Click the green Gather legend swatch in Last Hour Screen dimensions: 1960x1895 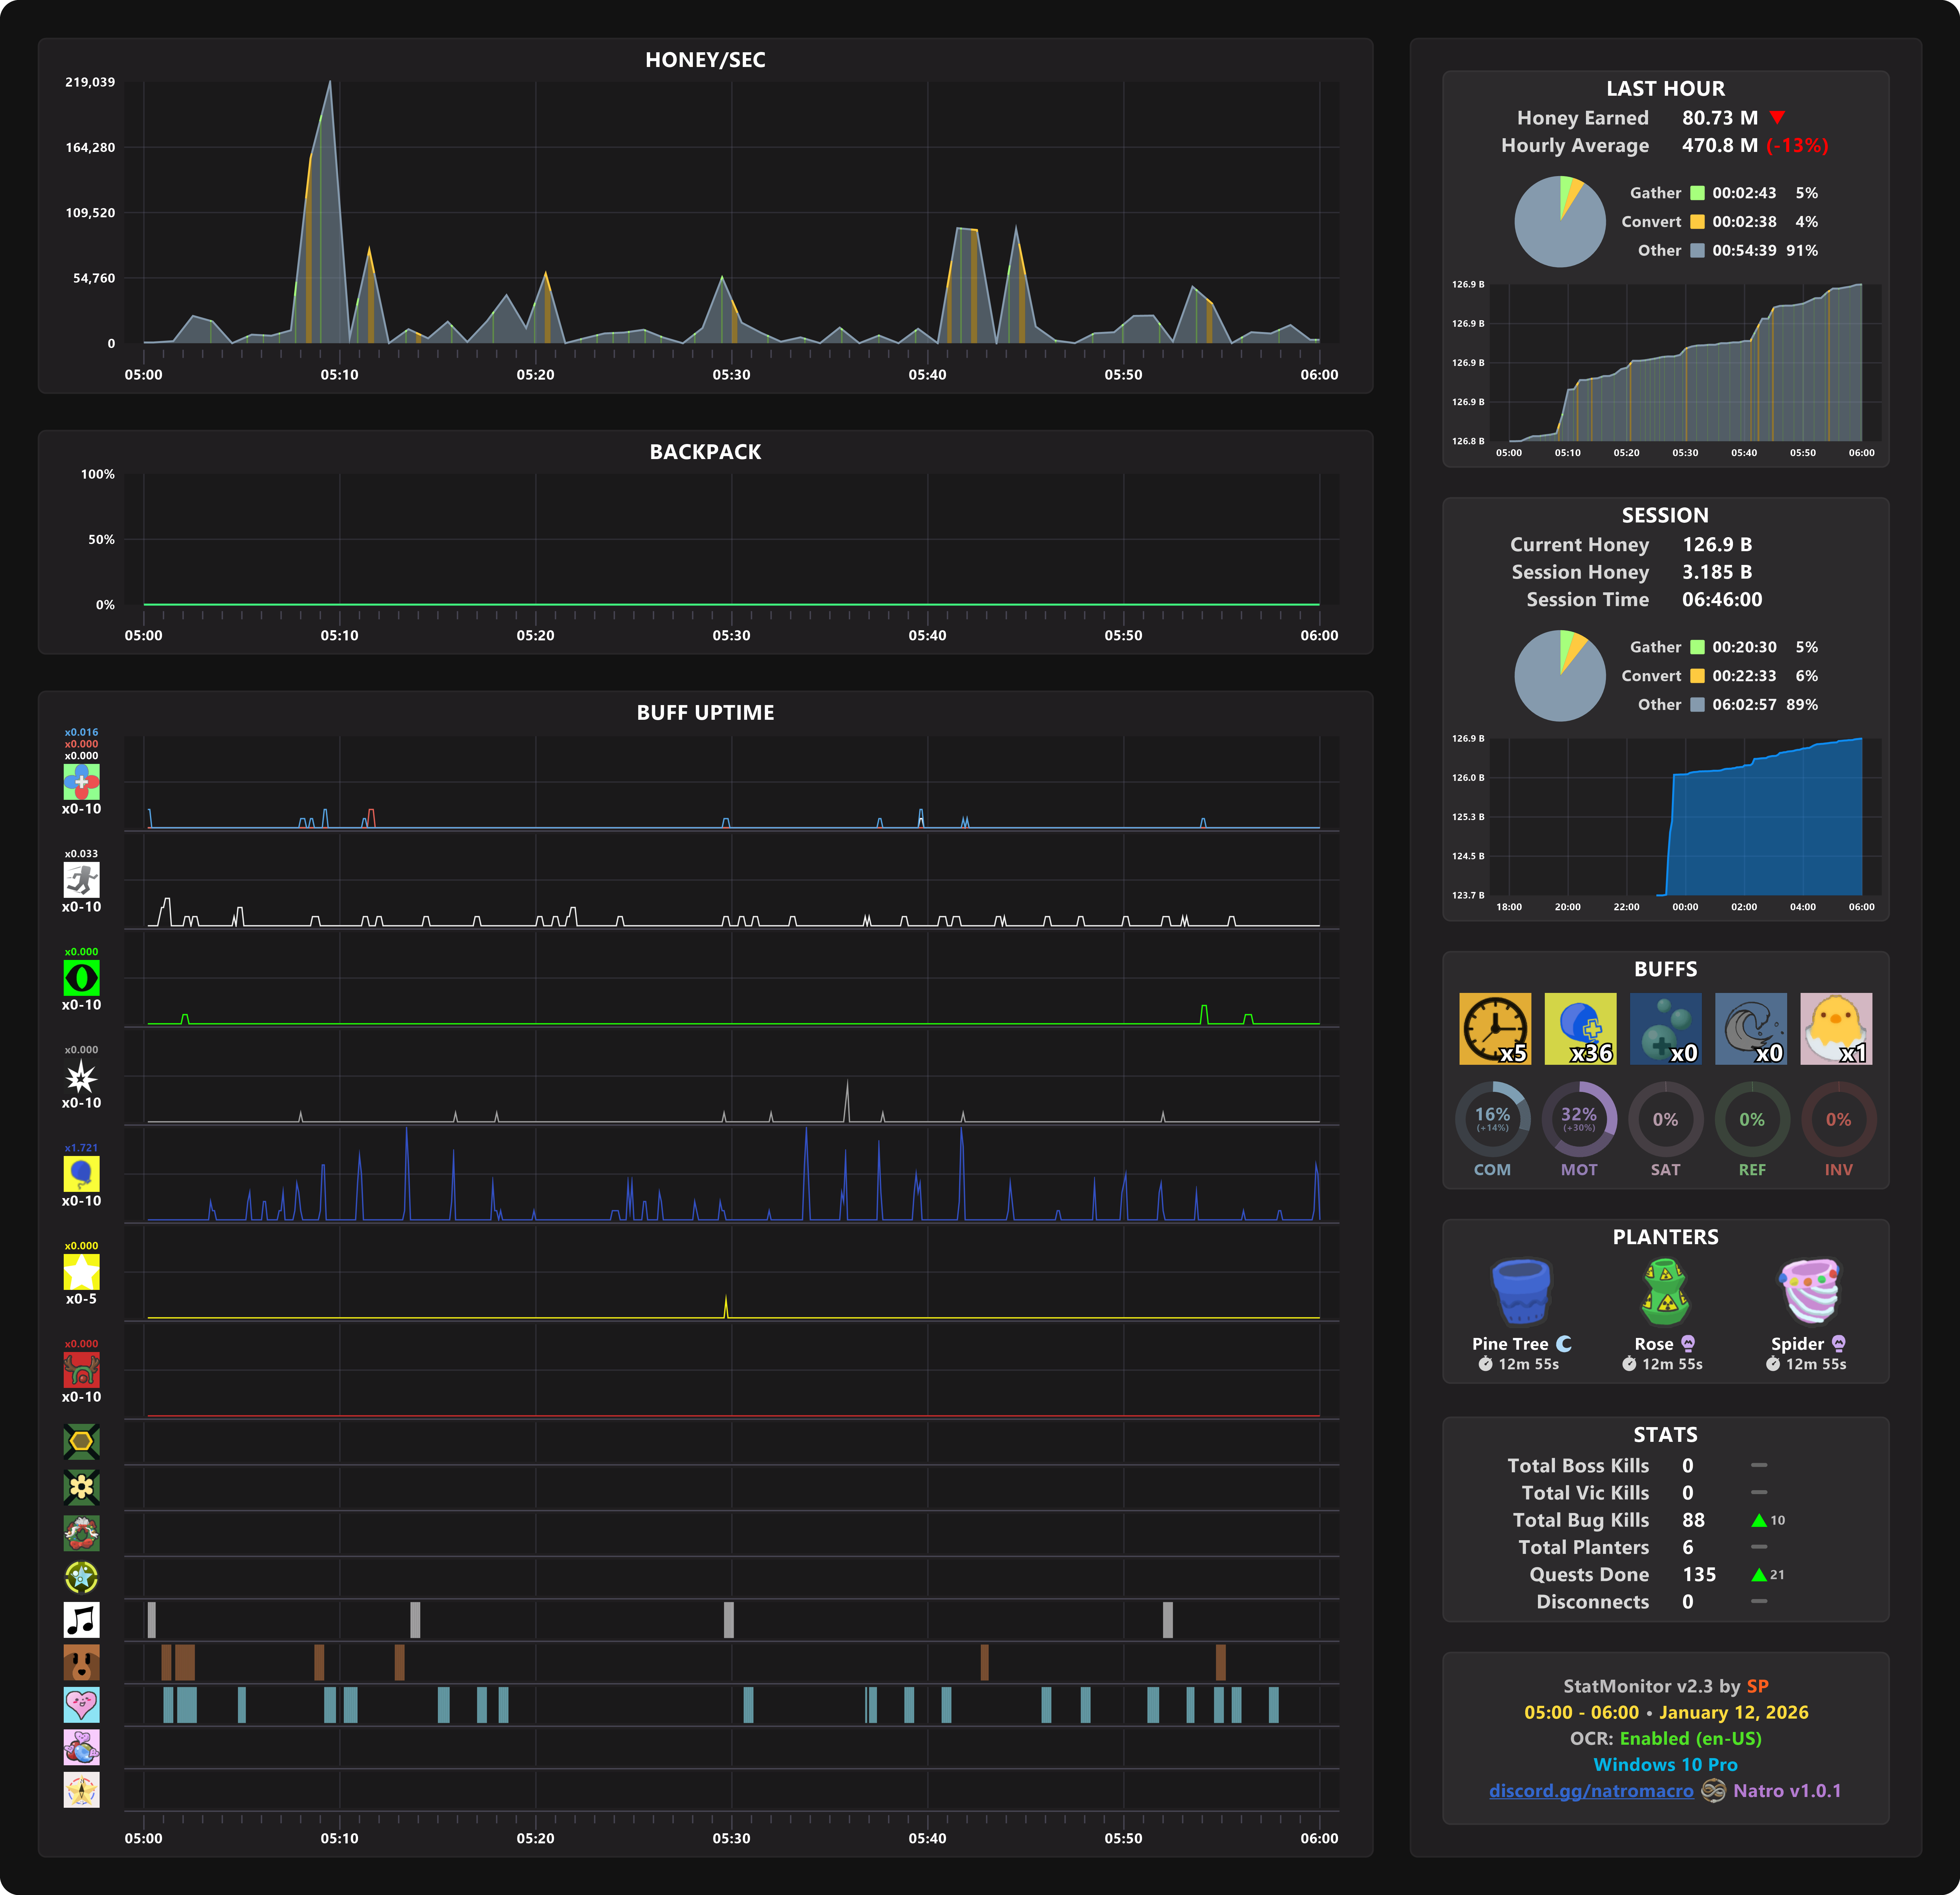pos(1697,193)
